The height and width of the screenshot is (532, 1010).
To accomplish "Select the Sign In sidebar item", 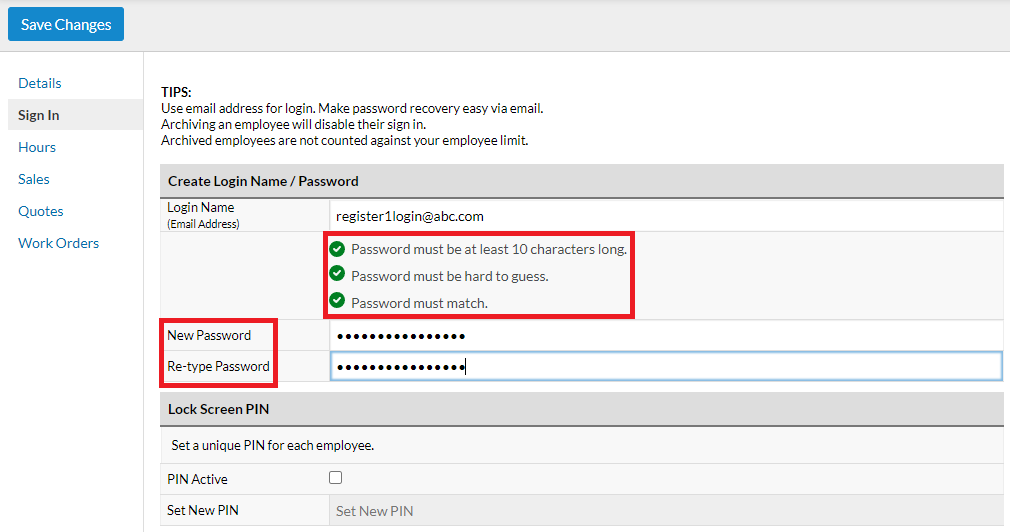I will click(x=39, y=115).
